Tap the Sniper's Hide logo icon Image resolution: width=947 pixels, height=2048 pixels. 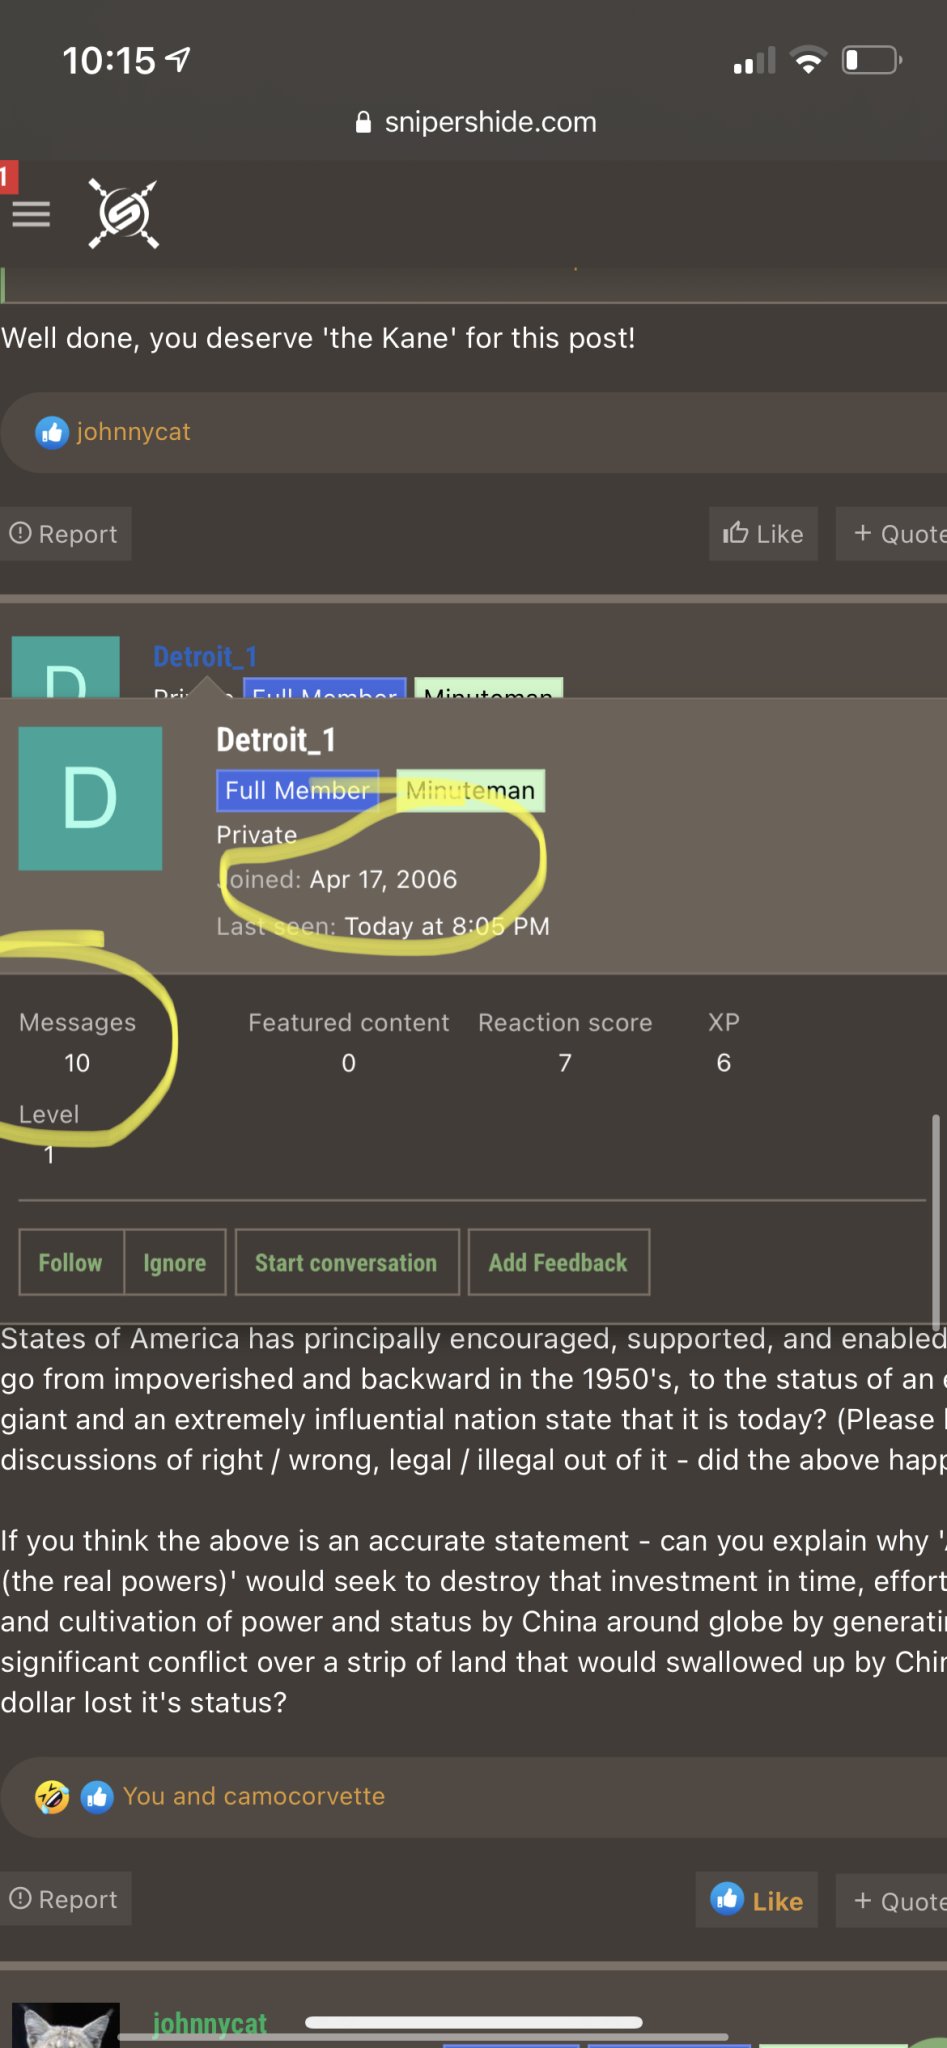pyautogui.click(x=123, y=213)
